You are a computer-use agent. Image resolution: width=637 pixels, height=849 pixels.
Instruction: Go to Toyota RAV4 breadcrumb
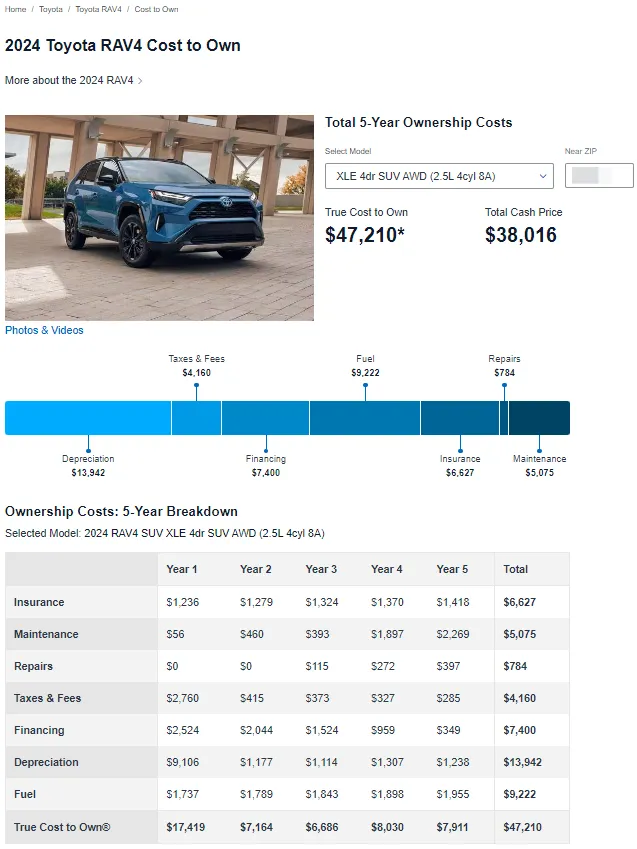point(98,9)
